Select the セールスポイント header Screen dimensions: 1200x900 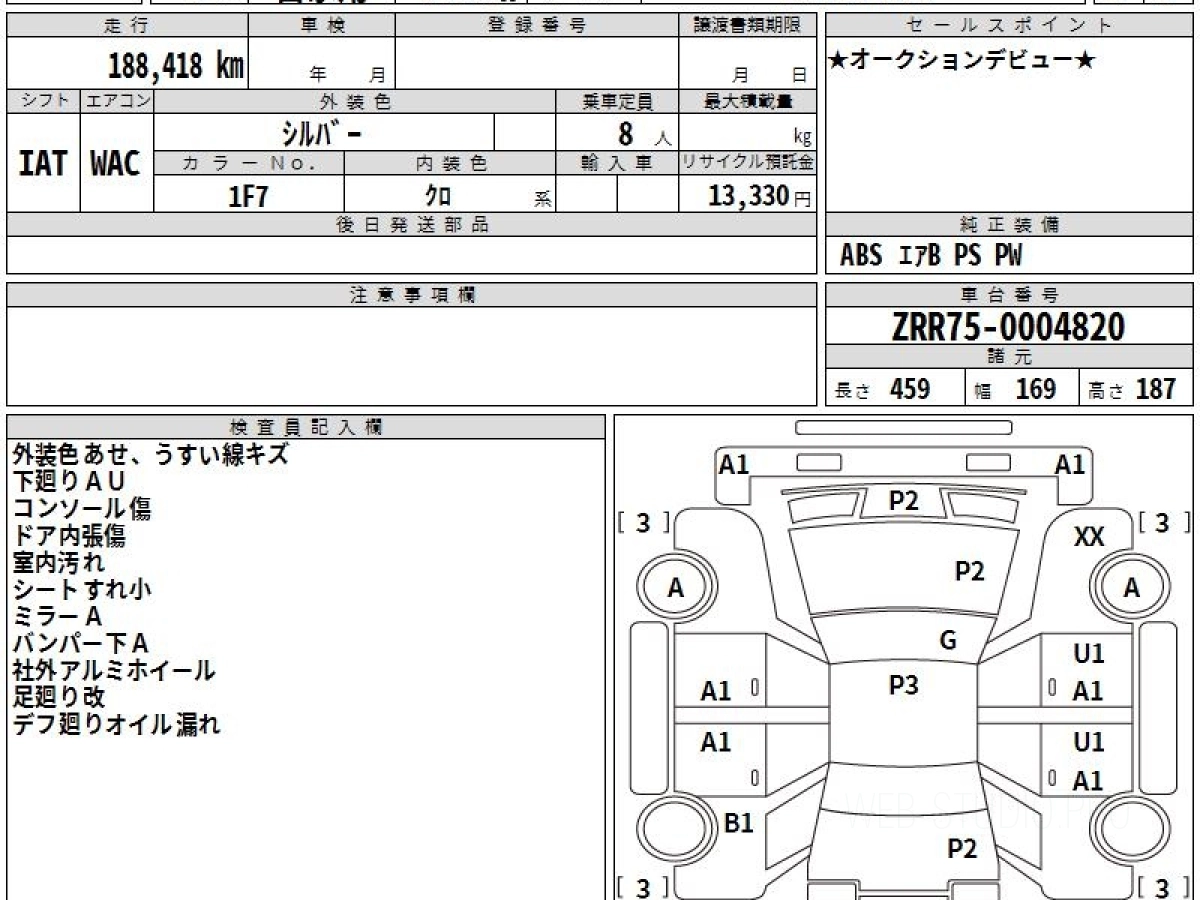point(1010,26)
